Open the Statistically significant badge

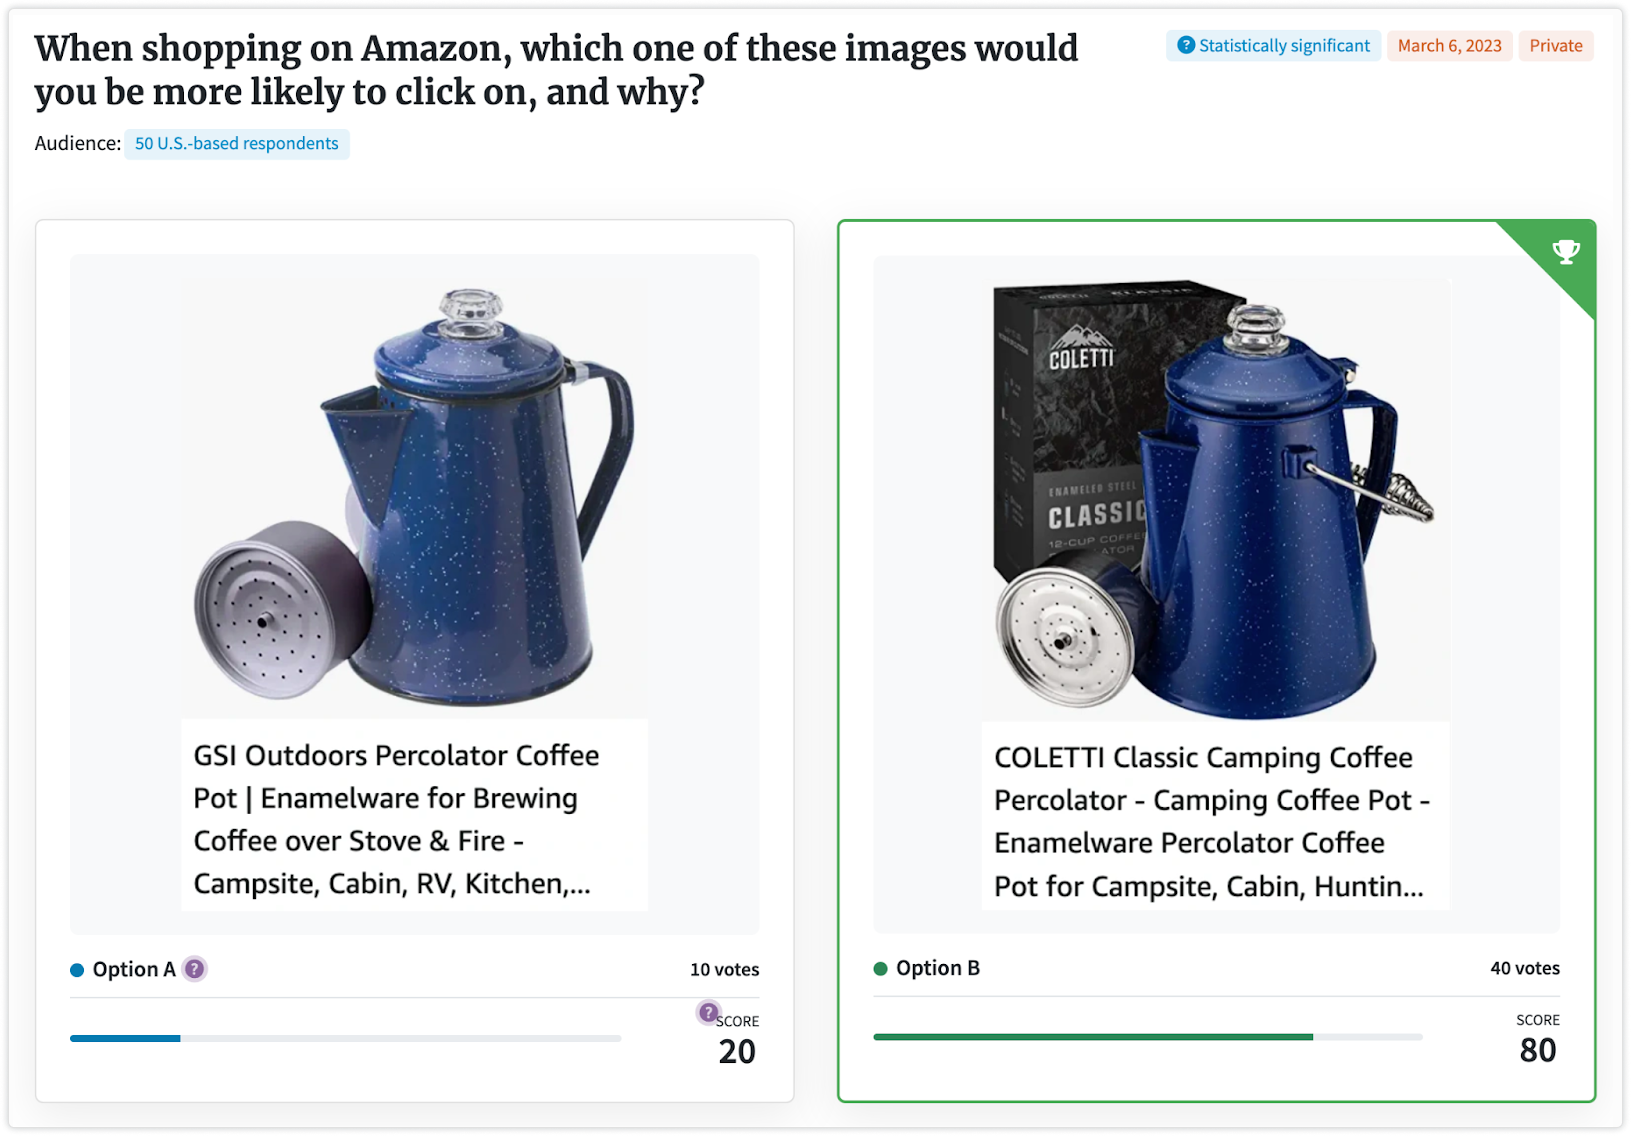(x=1273, y=46)
